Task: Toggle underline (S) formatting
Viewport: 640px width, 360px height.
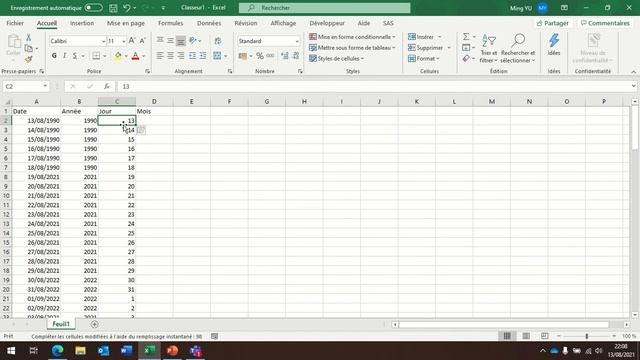Action: point(75,56)
